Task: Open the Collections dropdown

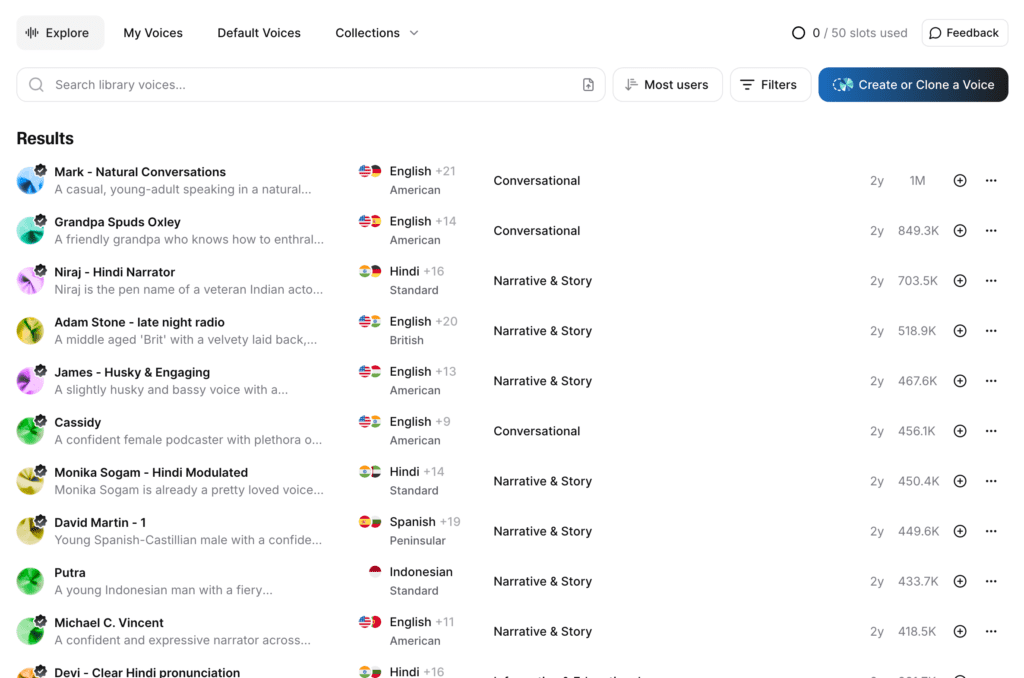Action: tap(376, 32)
